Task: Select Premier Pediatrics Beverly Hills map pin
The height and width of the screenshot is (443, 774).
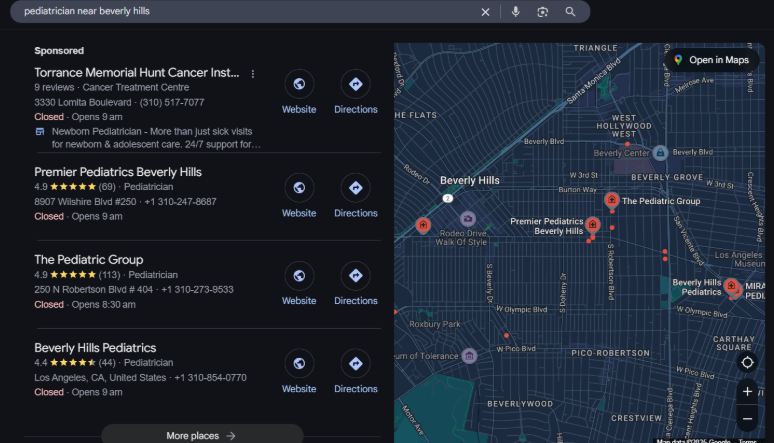Action: [x=592, y=225]
